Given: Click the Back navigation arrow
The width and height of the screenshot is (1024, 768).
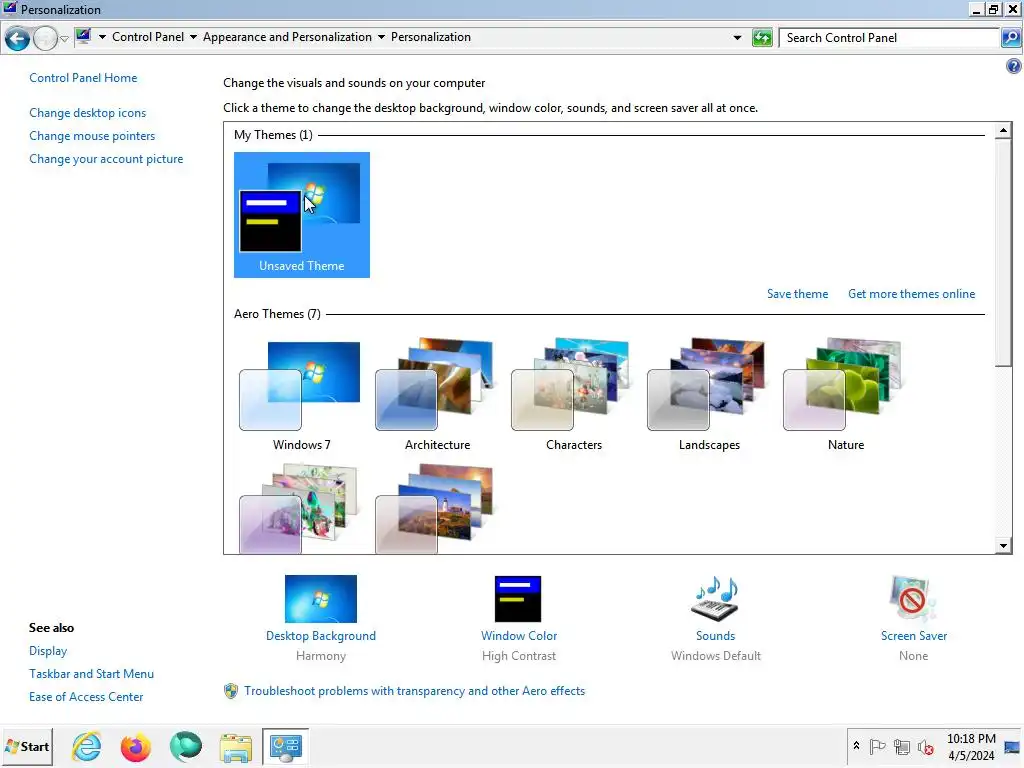Looking at the screenshot, I should 18,39.
